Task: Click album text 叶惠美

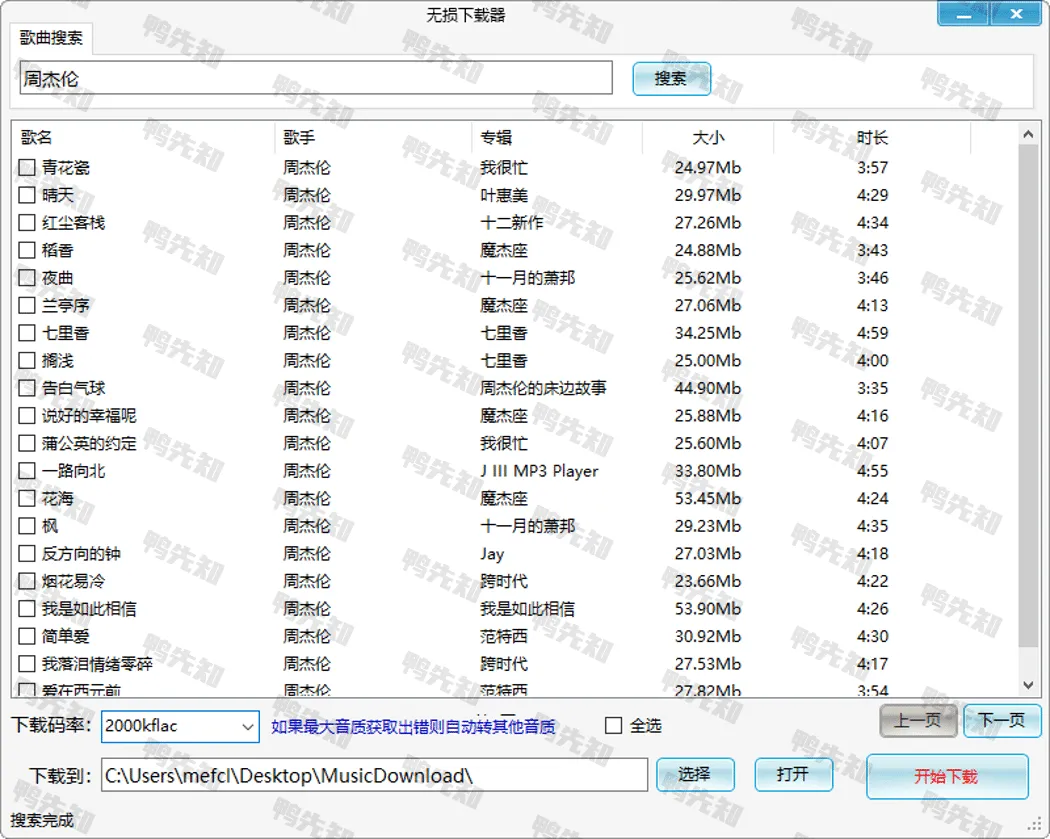Action: click(x=504, y=196)
